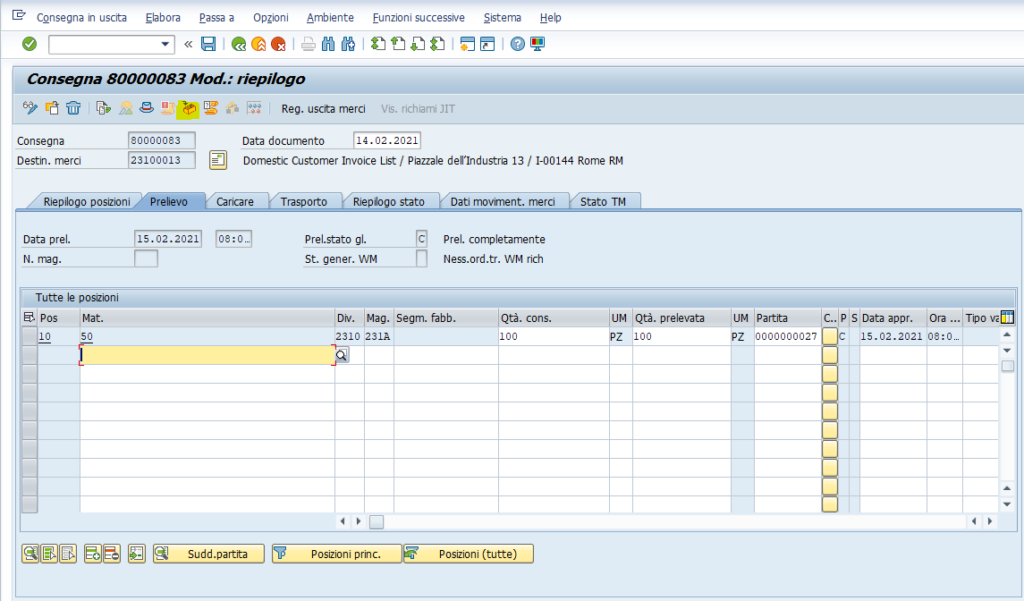Collapse the command field with the « arrow
1024x601 pixels.
(188, 44)
